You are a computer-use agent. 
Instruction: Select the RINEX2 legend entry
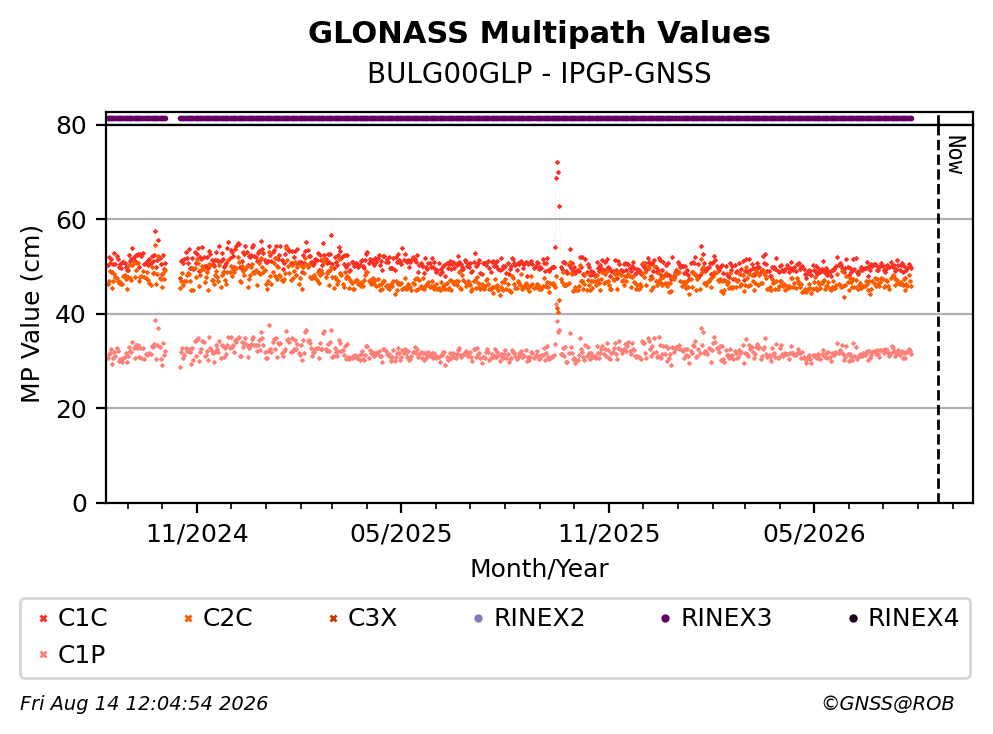[529, 617]
